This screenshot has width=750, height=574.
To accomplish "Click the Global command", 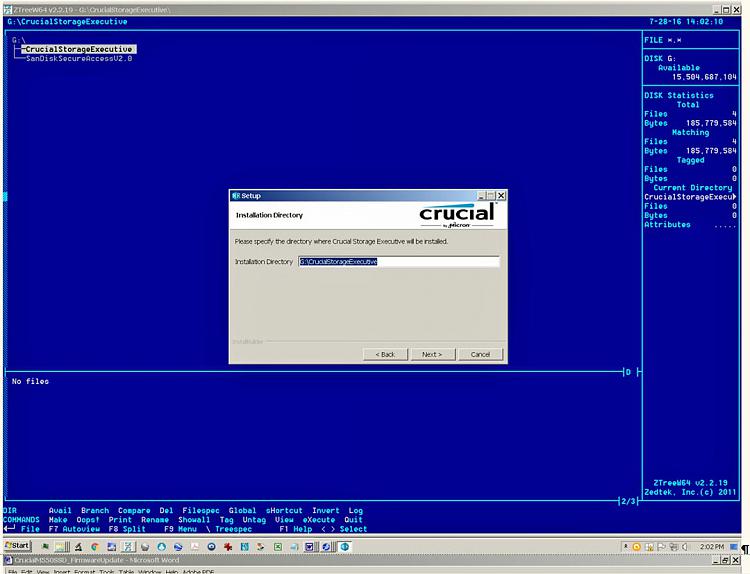I will click(243, 510).
